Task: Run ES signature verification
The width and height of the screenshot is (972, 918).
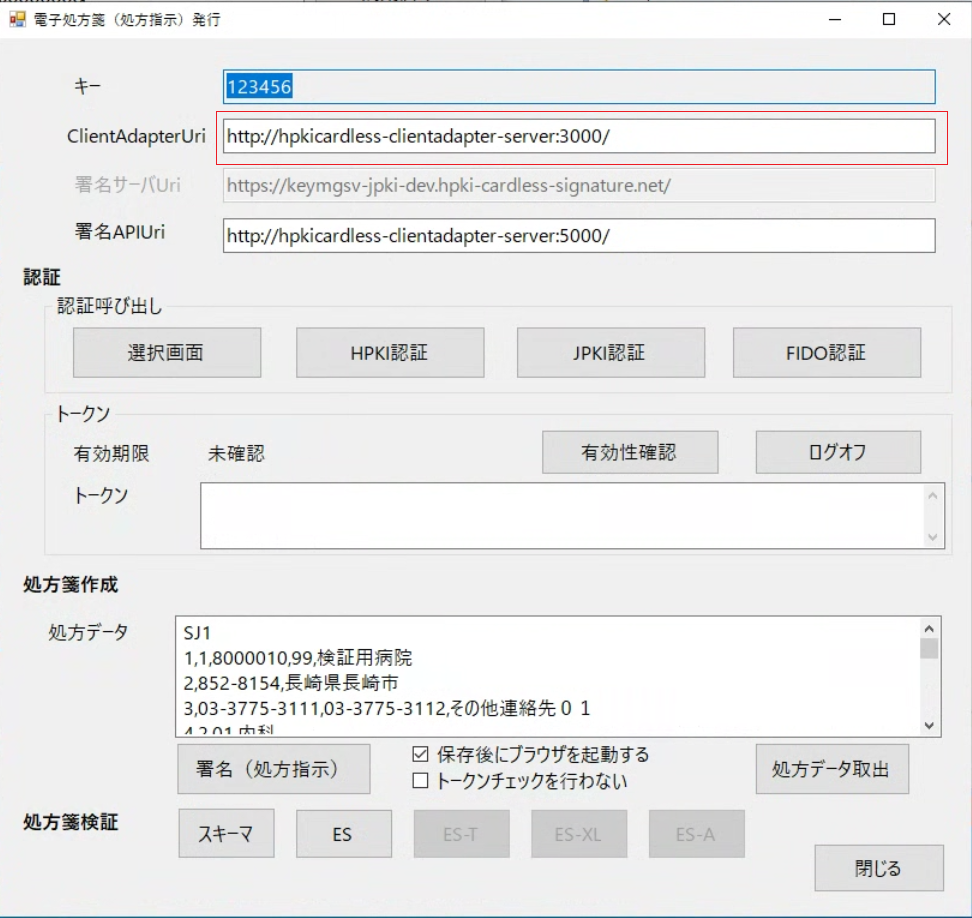Action: coord(343,834)
